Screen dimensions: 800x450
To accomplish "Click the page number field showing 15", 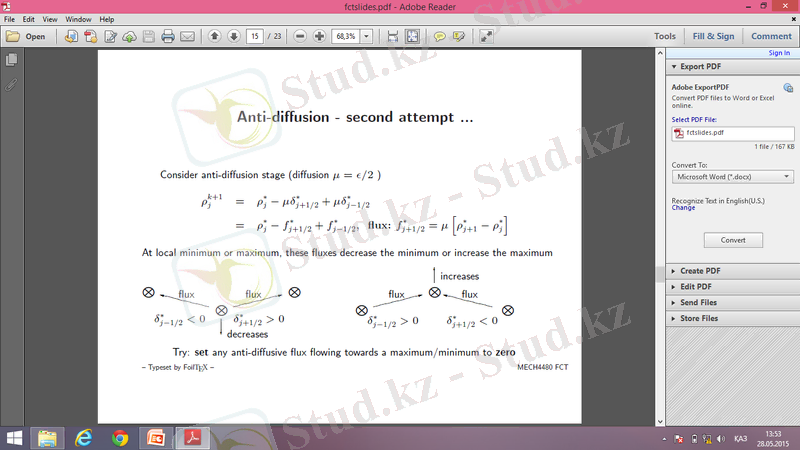I will pyautogui.click(x=255, y=36).
